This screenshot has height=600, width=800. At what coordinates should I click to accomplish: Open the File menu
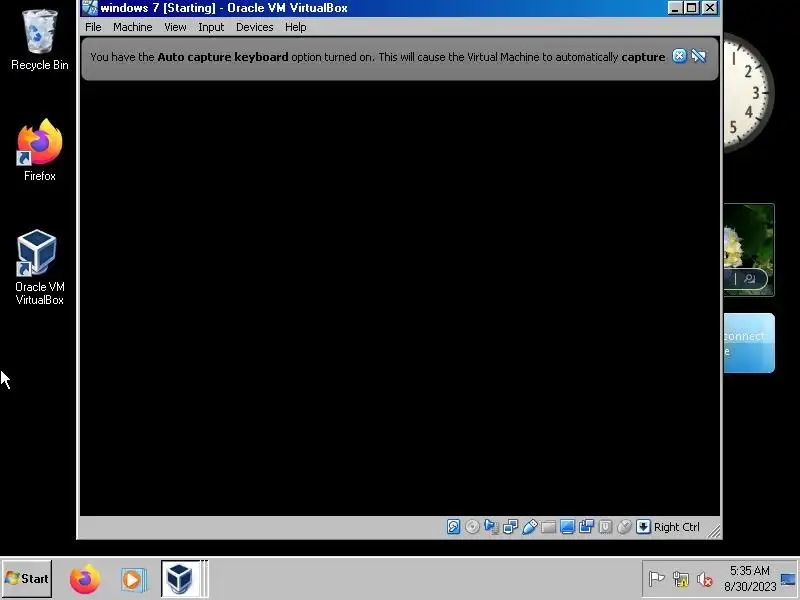click(x=93, y=27)
